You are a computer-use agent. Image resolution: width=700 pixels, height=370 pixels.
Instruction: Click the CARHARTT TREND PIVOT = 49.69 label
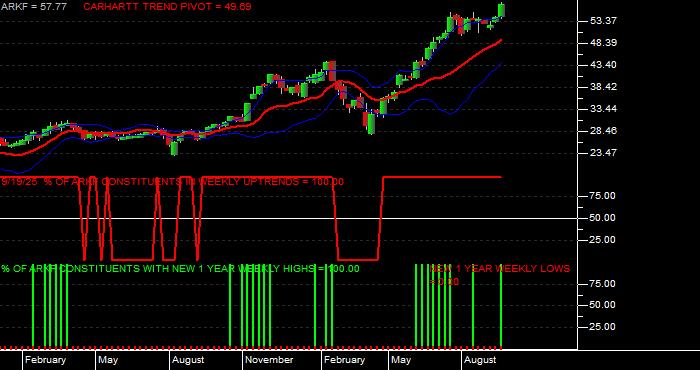(167, 7)
